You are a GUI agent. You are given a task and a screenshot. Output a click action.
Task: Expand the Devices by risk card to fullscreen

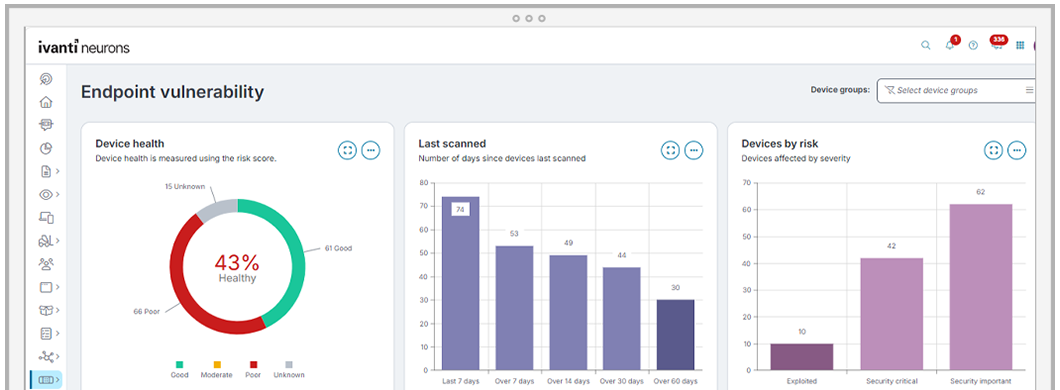[x=993, y=150]
